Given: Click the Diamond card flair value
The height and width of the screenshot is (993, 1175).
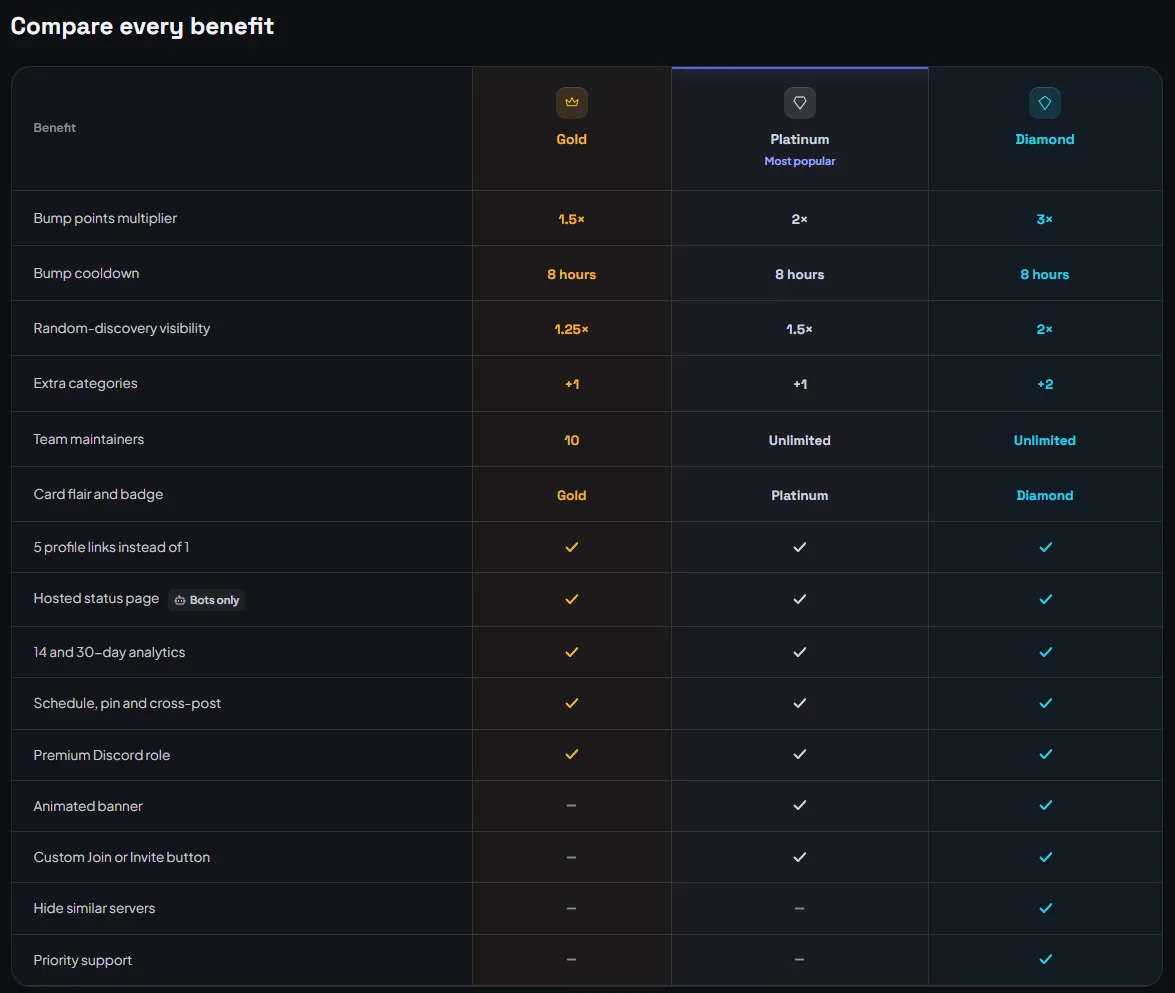Looking at the screenshot, I should (1045, 495).
